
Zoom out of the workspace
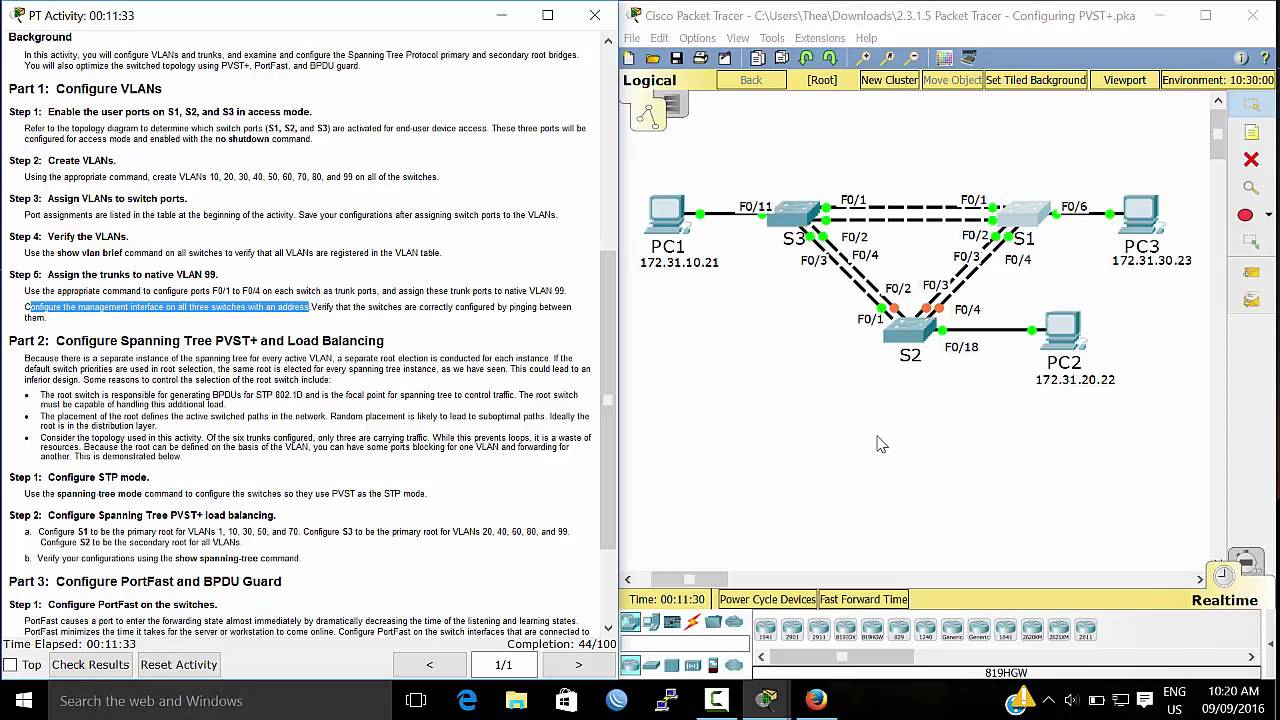[x=911, y=58]
